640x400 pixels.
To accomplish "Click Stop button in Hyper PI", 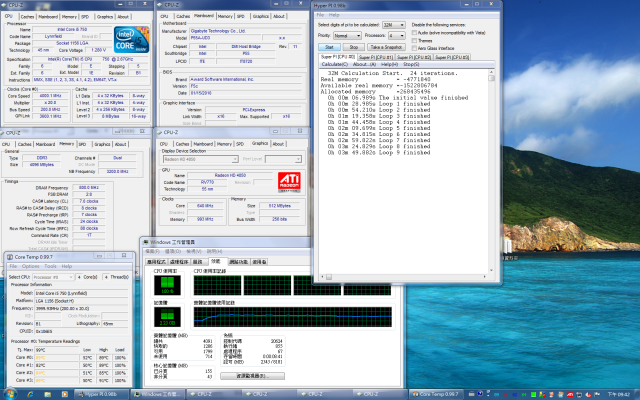I will pos(353,47).
